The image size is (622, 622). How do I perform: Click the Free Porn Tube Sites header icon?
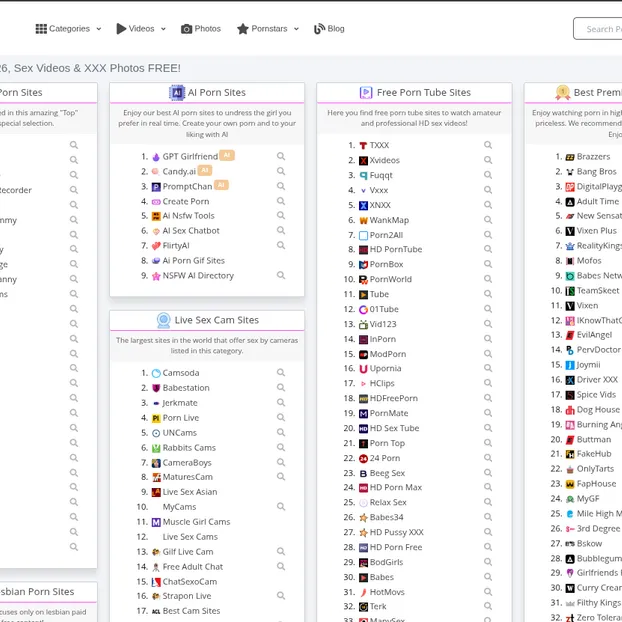[366, 92]
